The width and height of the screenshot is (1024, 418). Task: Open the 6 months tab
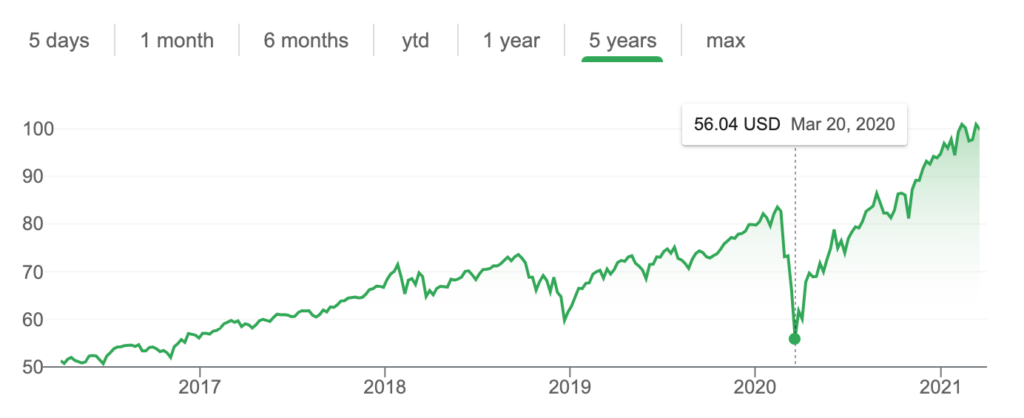coord(306,40)
